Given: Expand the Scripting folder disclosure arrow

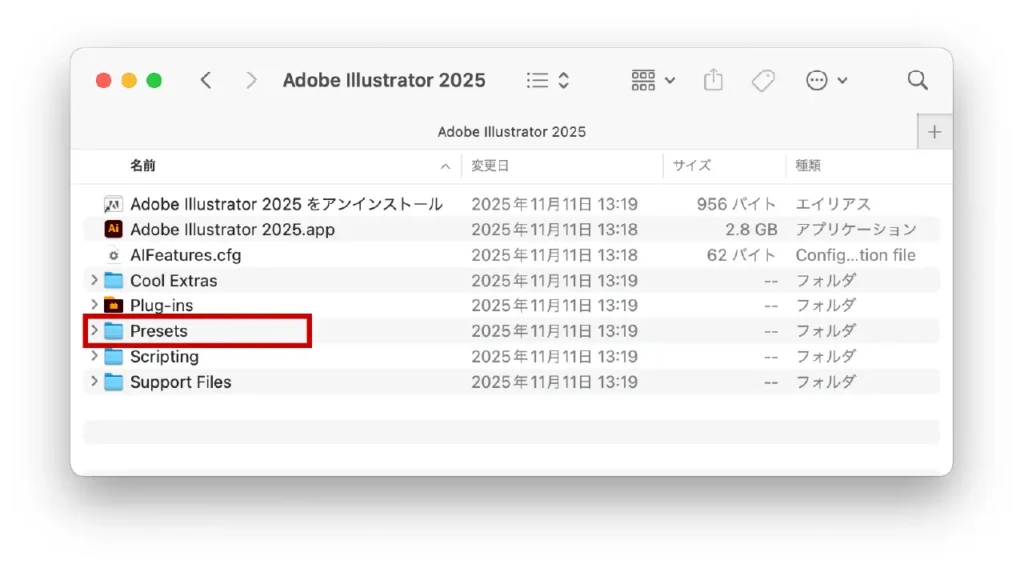Looking at the screenshot, I should pos(94,357).
